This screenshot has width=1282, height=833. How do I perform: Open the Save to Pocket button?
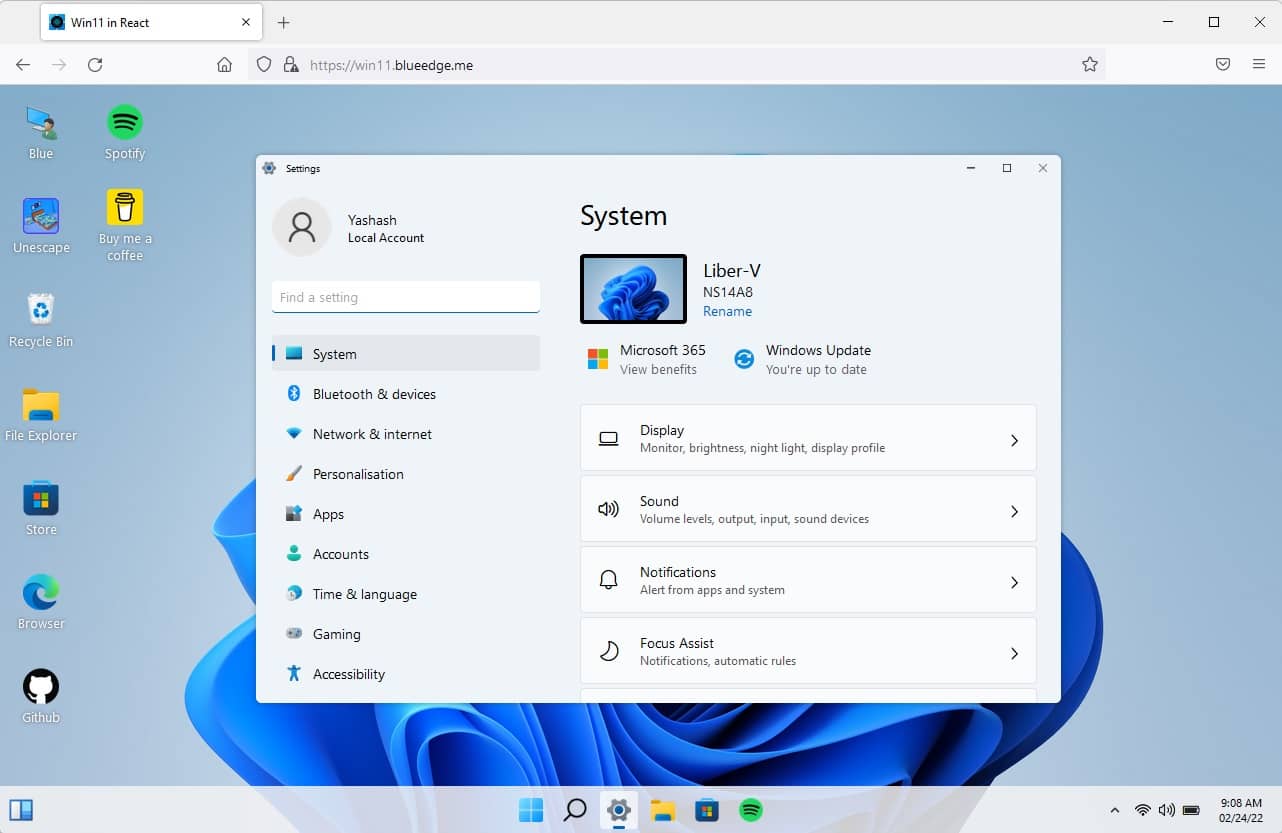click(x=1222, y=64)
